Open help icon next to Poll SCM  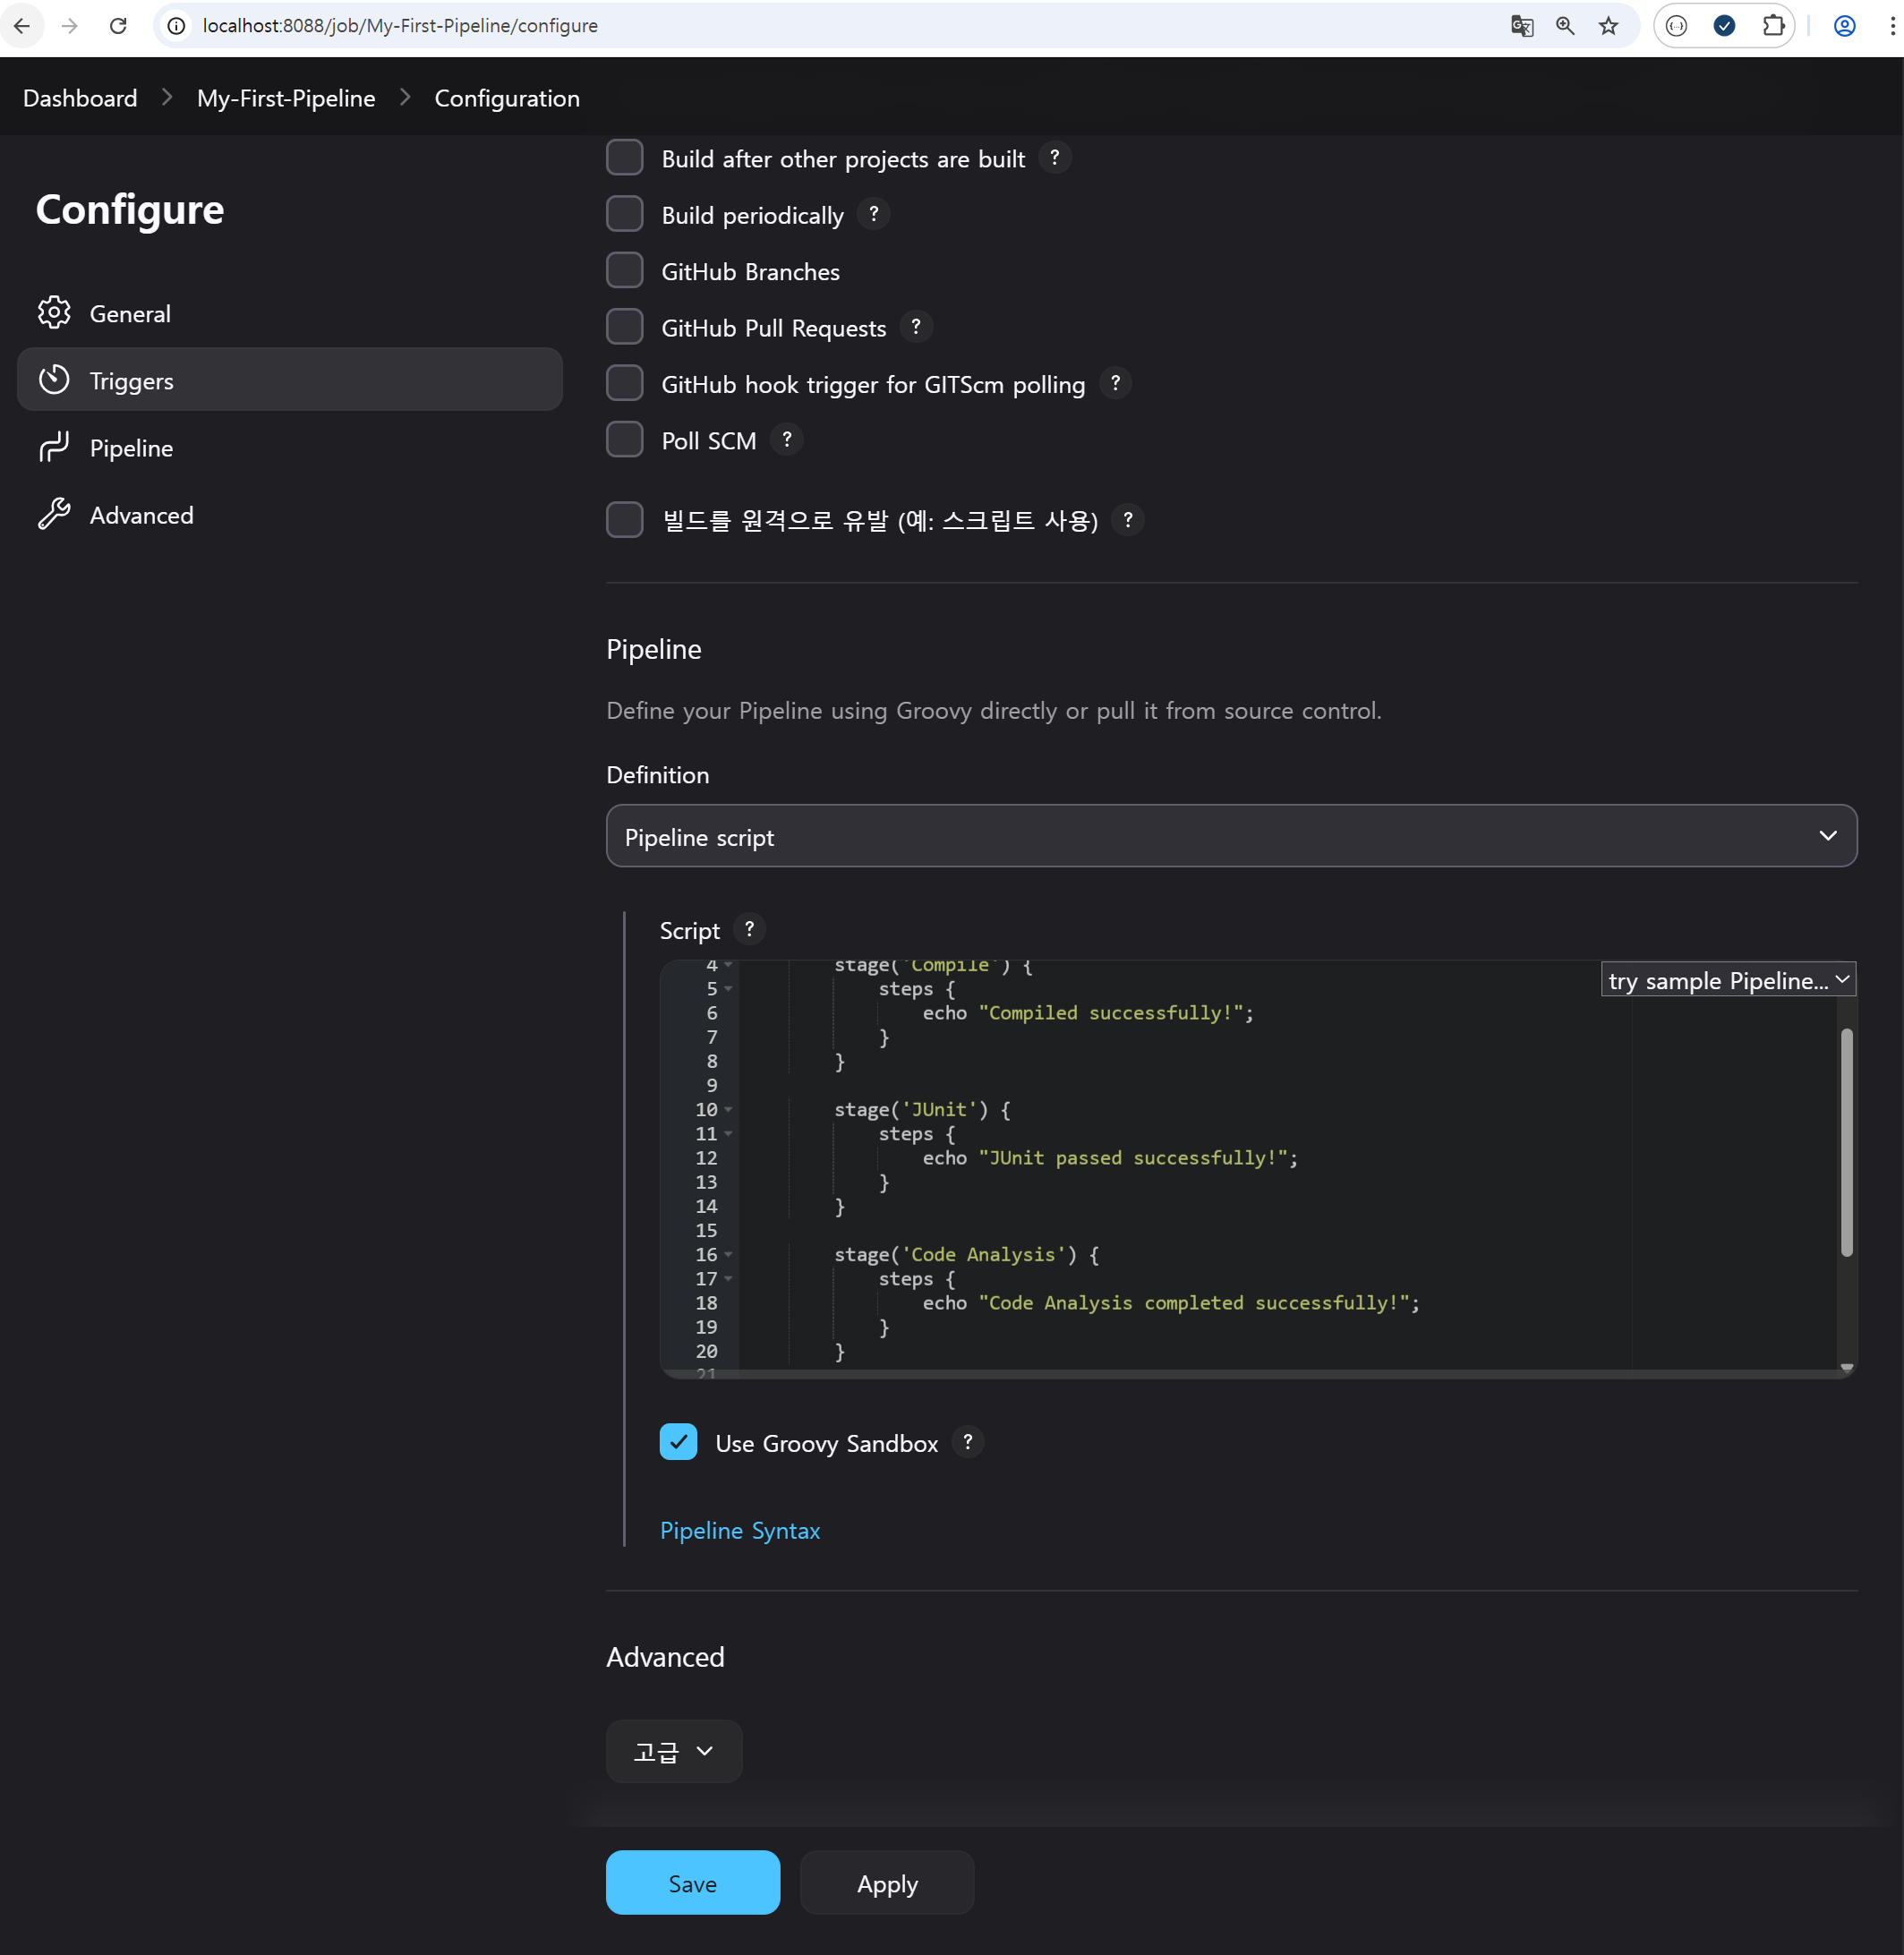787,440
